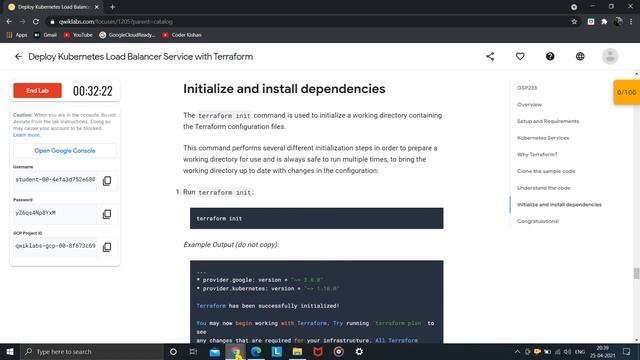Image resolution: width=640 pixels, height=360 pixels.
Task: Go to Clone the sample code section
Action: [546, 171]
